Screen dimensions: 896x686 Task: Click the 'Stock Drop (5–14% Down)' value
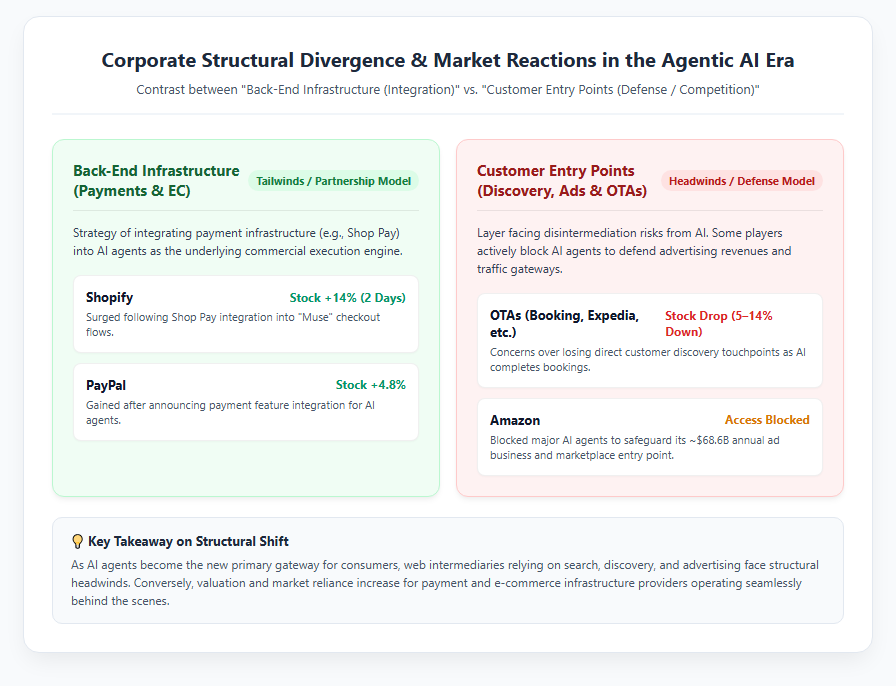[719, 324]
